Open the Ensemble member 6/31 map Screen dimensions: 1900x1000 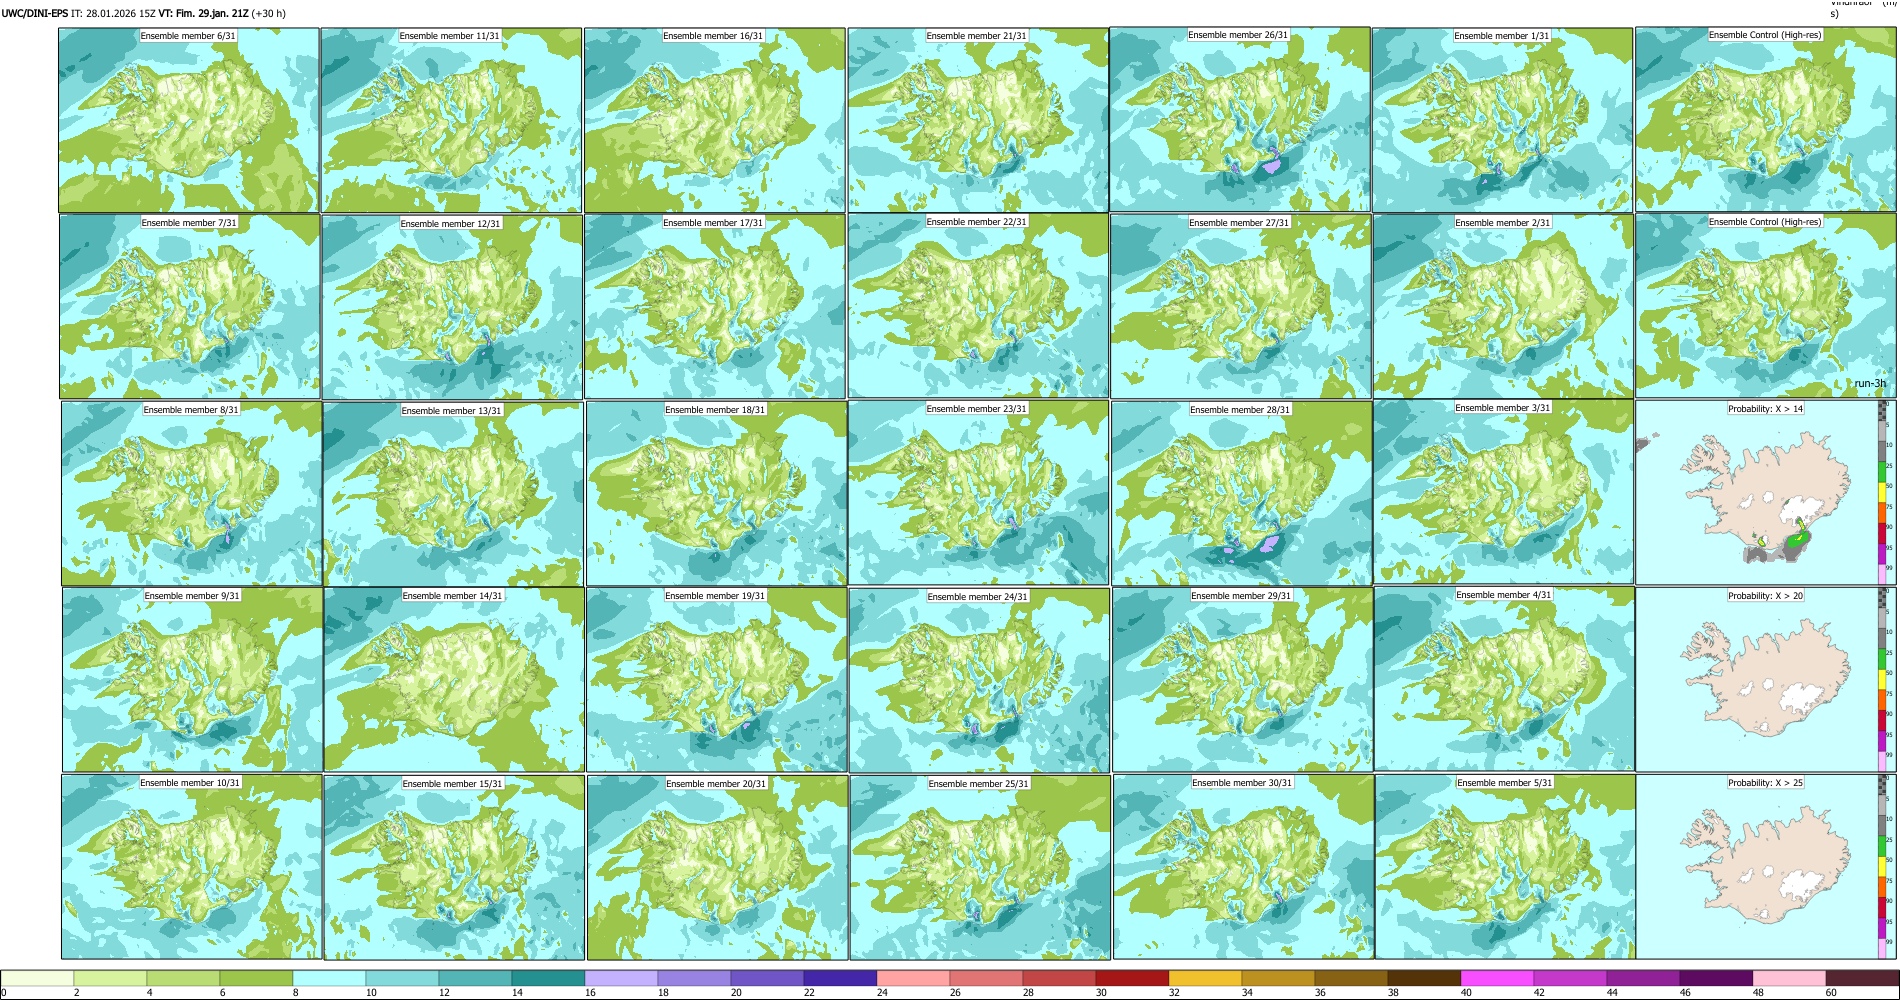pos(189,120)
